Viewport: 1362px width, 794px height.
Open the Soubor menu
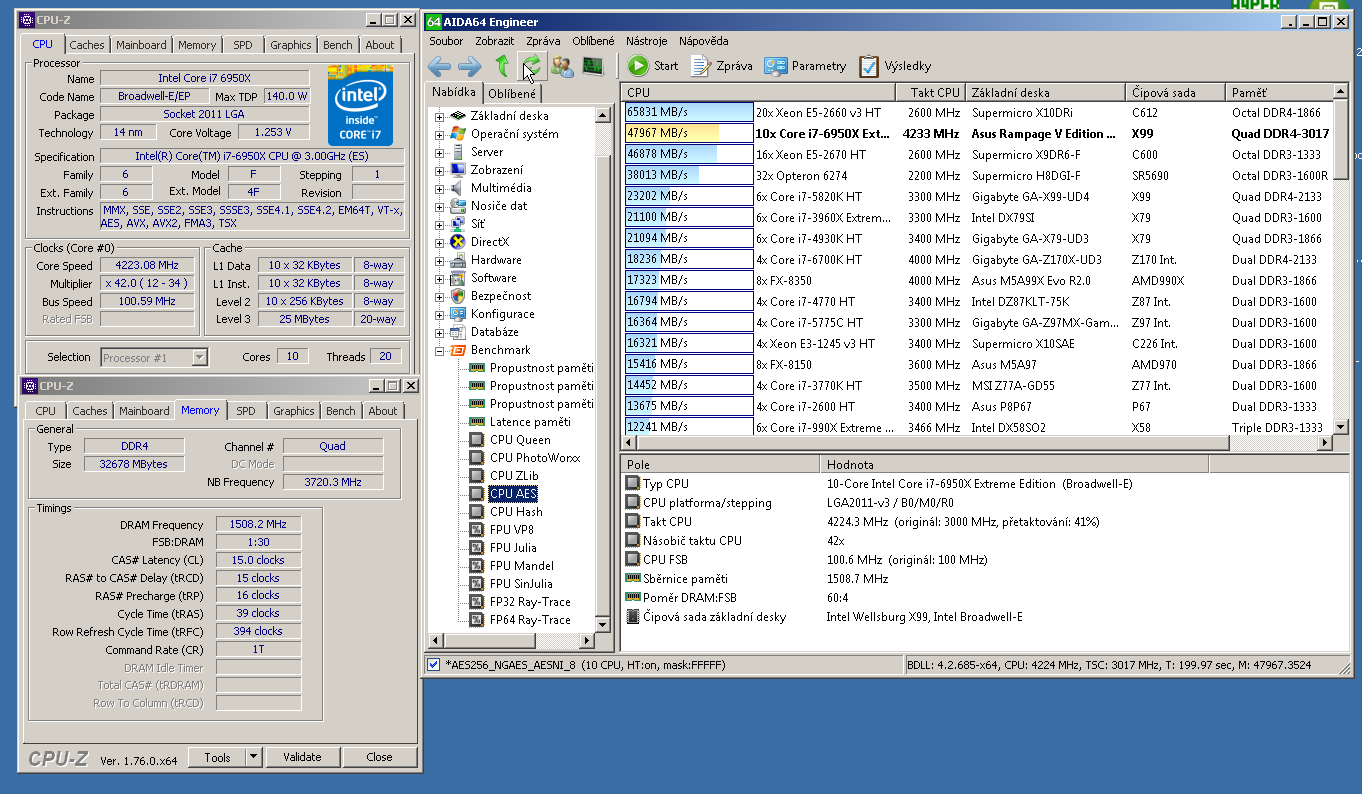tap(446, 41)
